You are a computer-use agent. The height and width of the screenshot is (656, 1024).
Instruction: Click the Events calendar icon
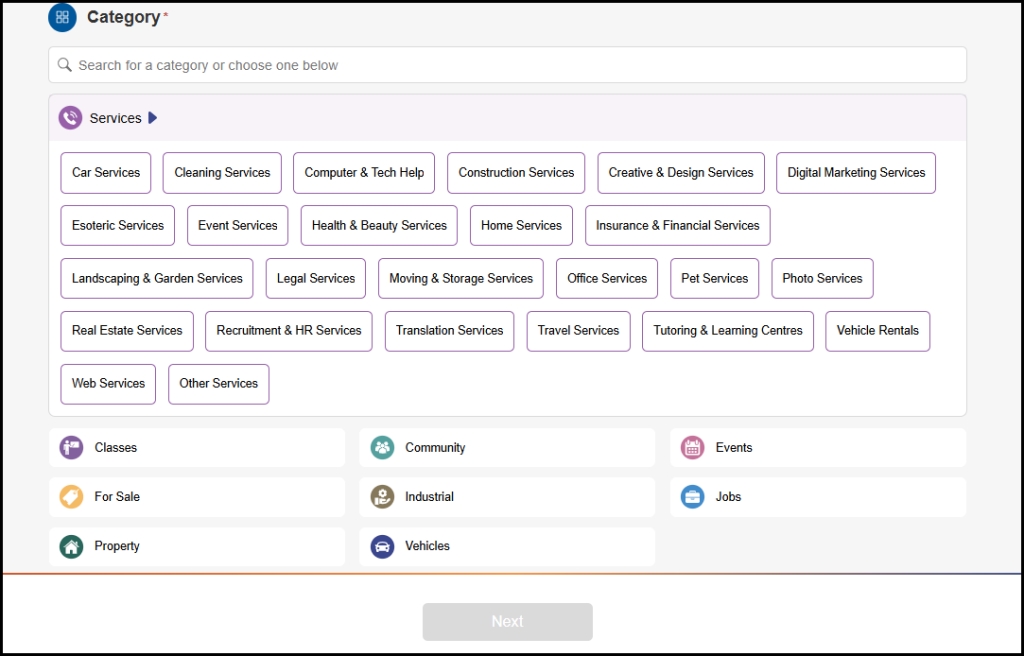coord(692,447)
